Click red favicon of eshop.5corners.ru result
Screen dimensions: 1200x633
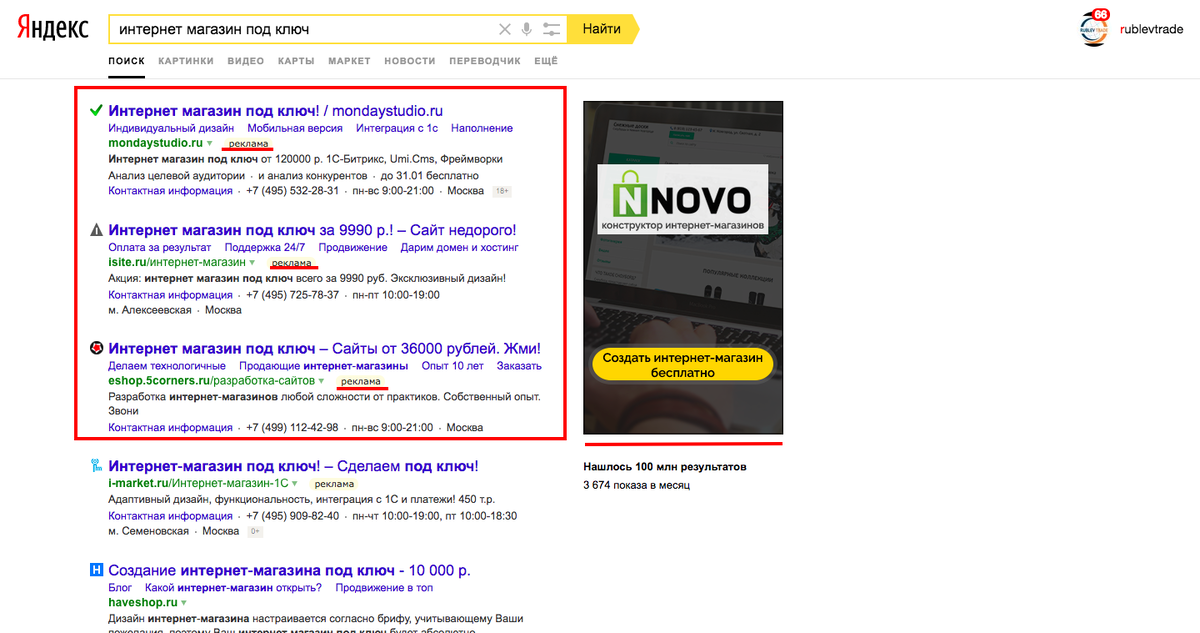click(x=96, y=348)
